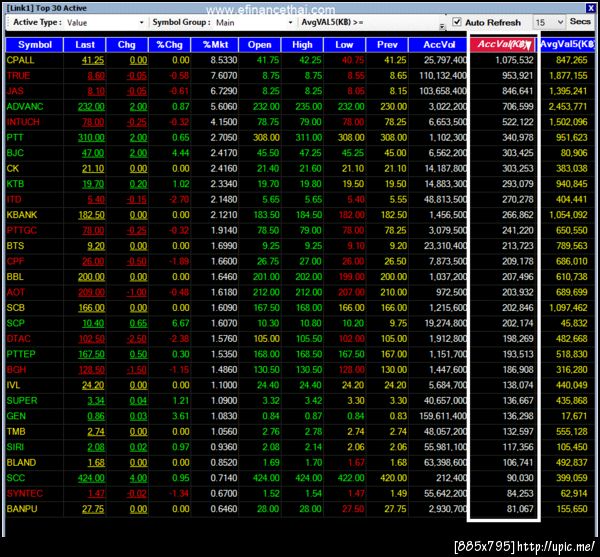Screen dimensions: 600x557
Task: Select the BJC symbol
Action: [x=15, y=153]
